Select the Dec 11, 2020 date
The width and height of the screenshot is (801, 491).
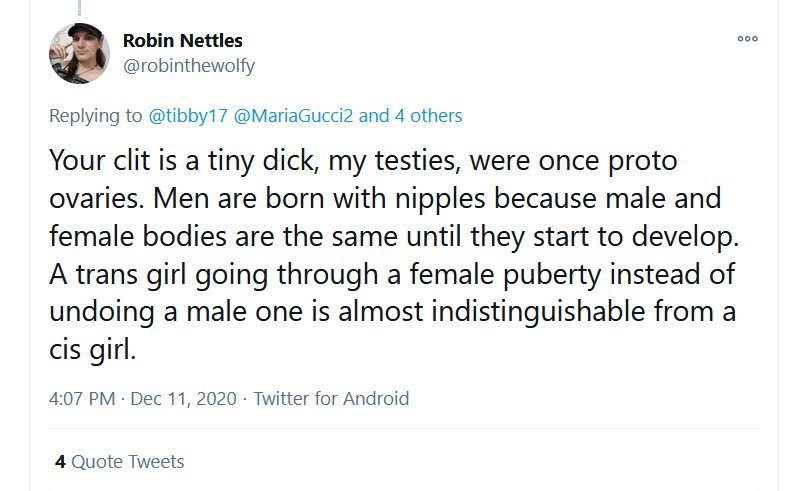click(x=183, y=399)
